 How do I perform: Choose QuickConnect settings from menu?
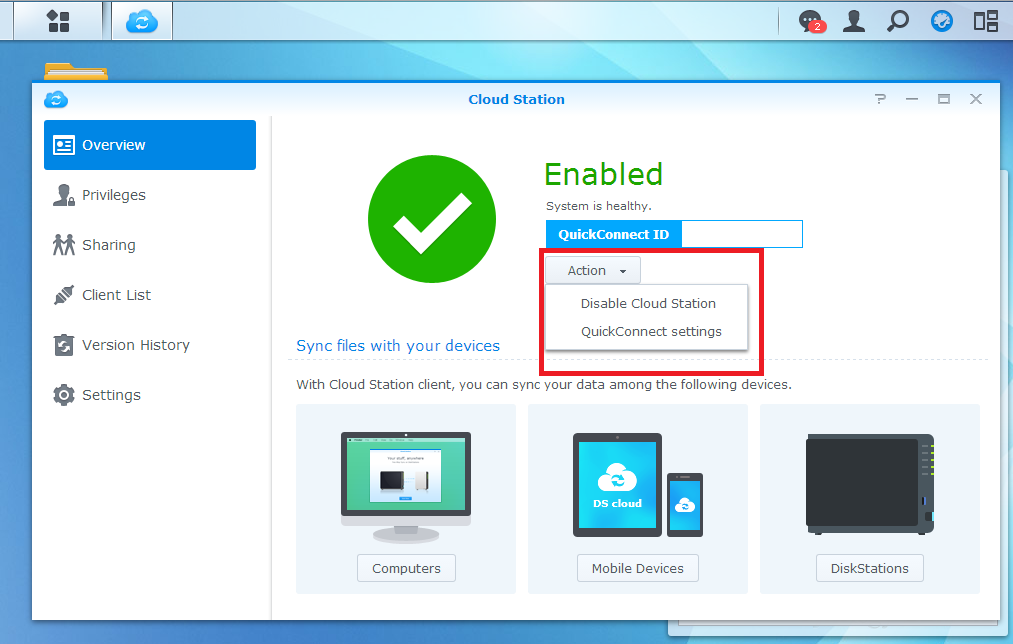point(651,331)
